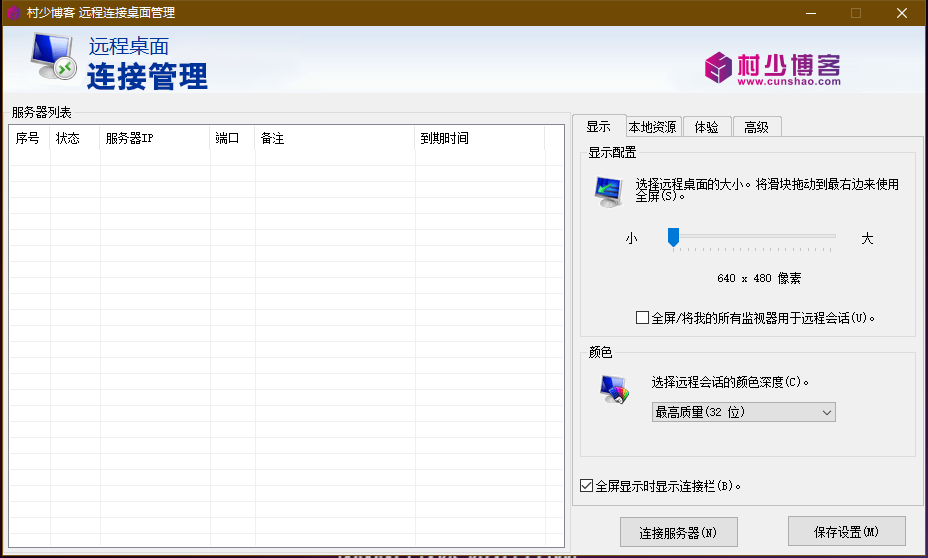Image resolution: width=928 pixels, height=558 pixels.
Task: Sort by the 服务器IP column header
Action: (x=154, y=138)
